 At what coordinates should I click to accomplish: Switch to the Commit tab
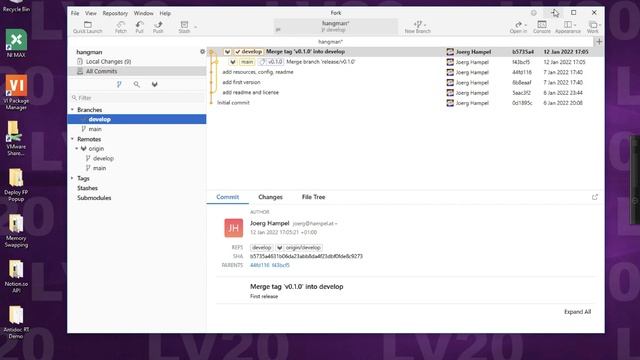[x=227, y=197]
